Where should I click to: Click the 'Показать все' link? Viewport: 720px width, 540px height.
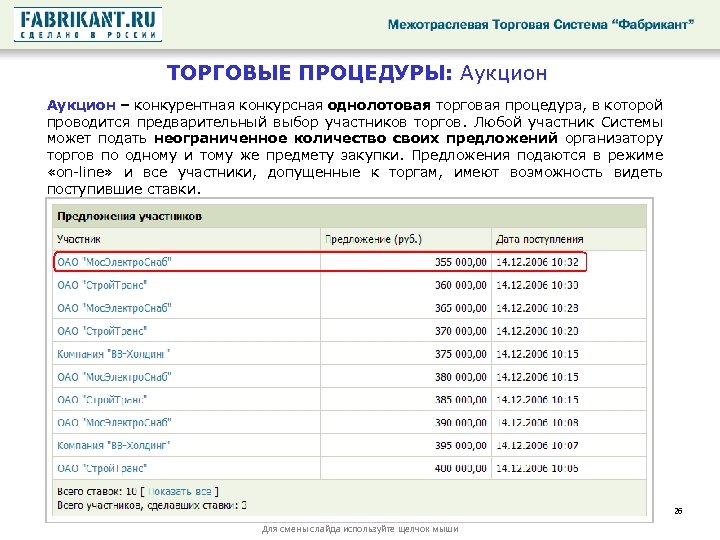180,491
